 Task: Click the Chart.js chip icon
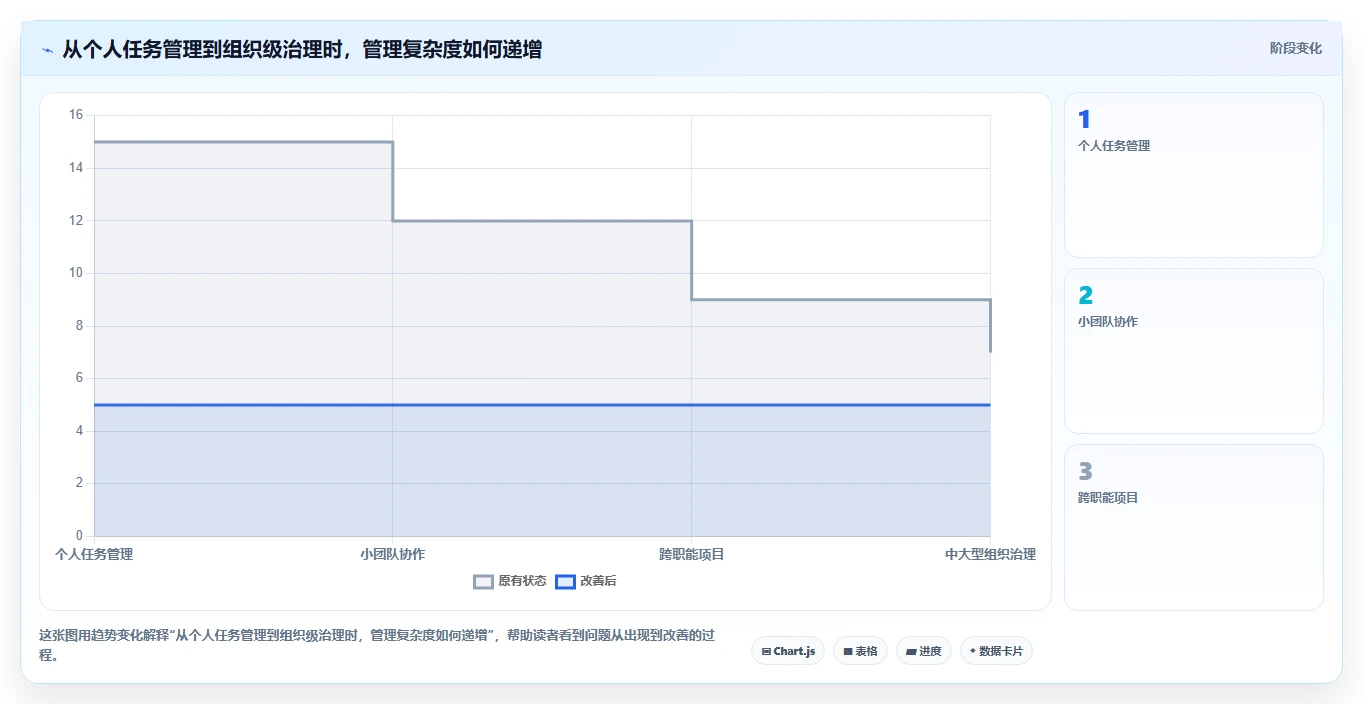pyautogui.click(x=766, y=651)
